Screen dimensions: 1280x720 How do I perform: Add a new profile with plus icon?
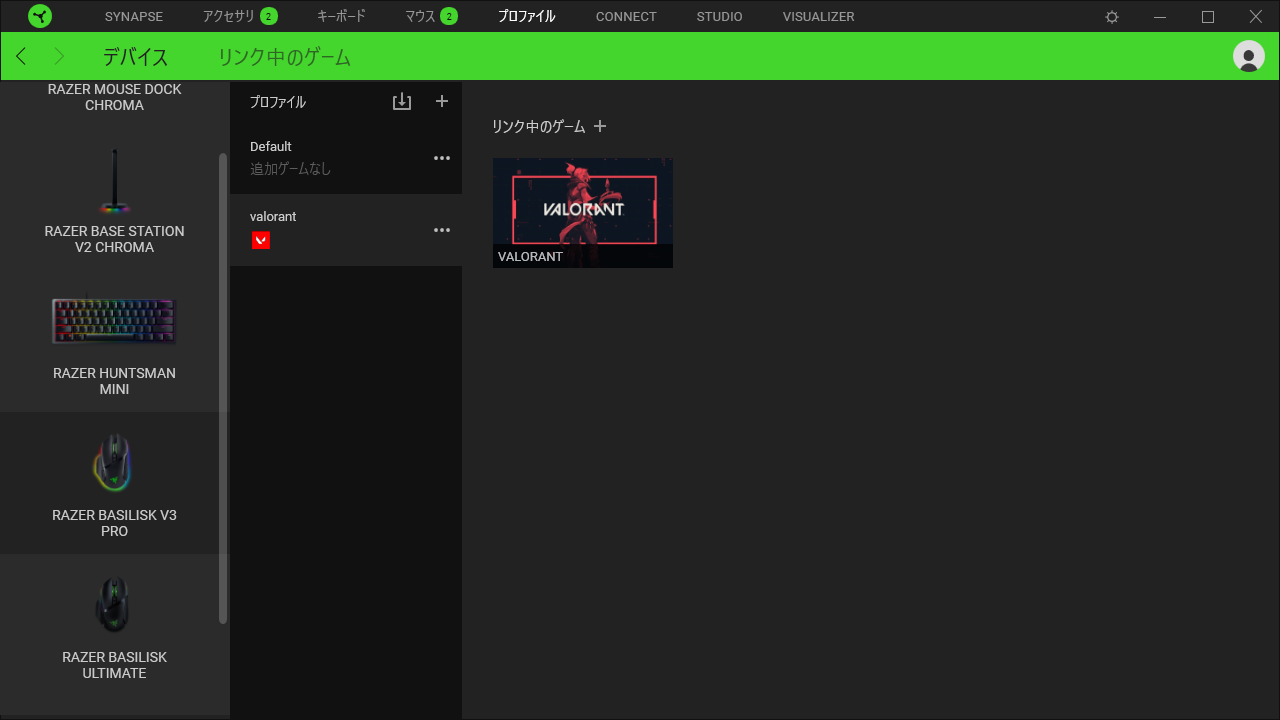pyautogui.click(x=442, y=101)
